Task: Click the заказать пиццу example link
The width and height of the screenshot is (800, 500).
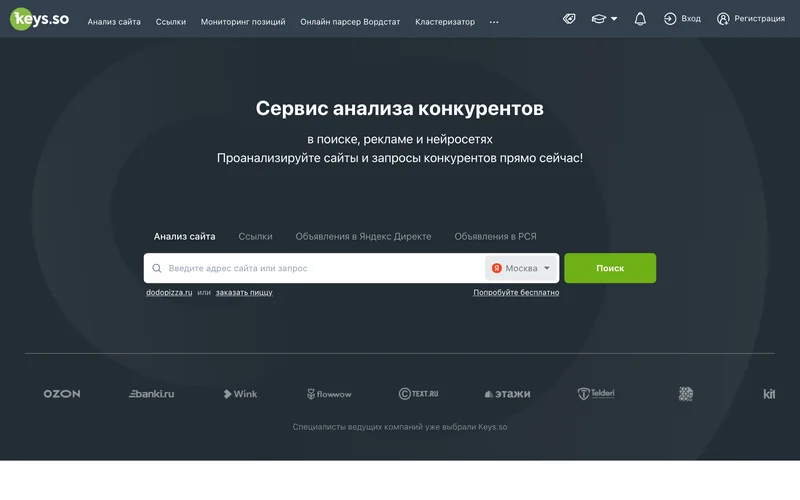Action: [244, 292]
